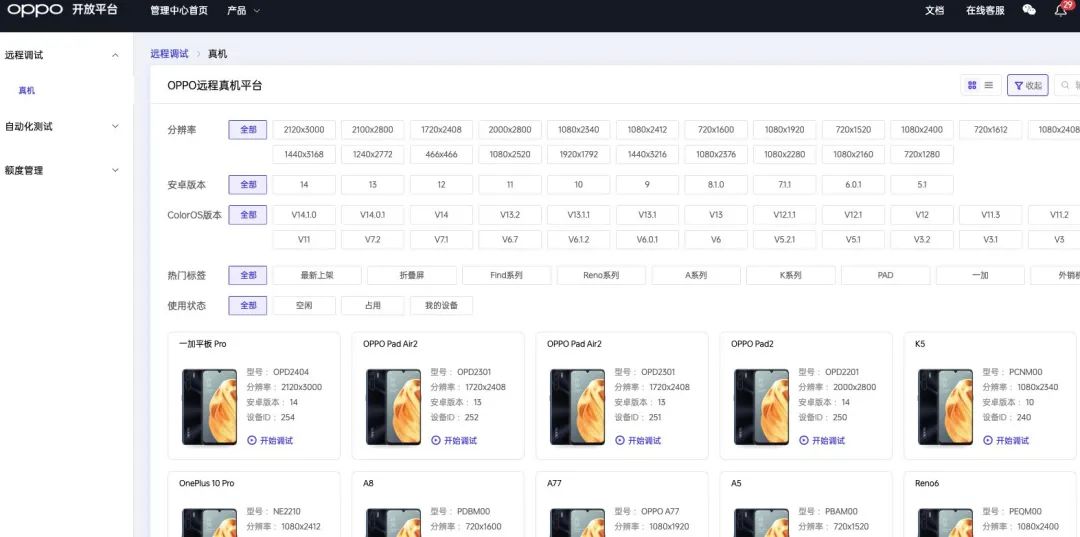The image size is (1080, 537).
Task: Filter by Android version 5.1
Action: click(x=922, y=185)
